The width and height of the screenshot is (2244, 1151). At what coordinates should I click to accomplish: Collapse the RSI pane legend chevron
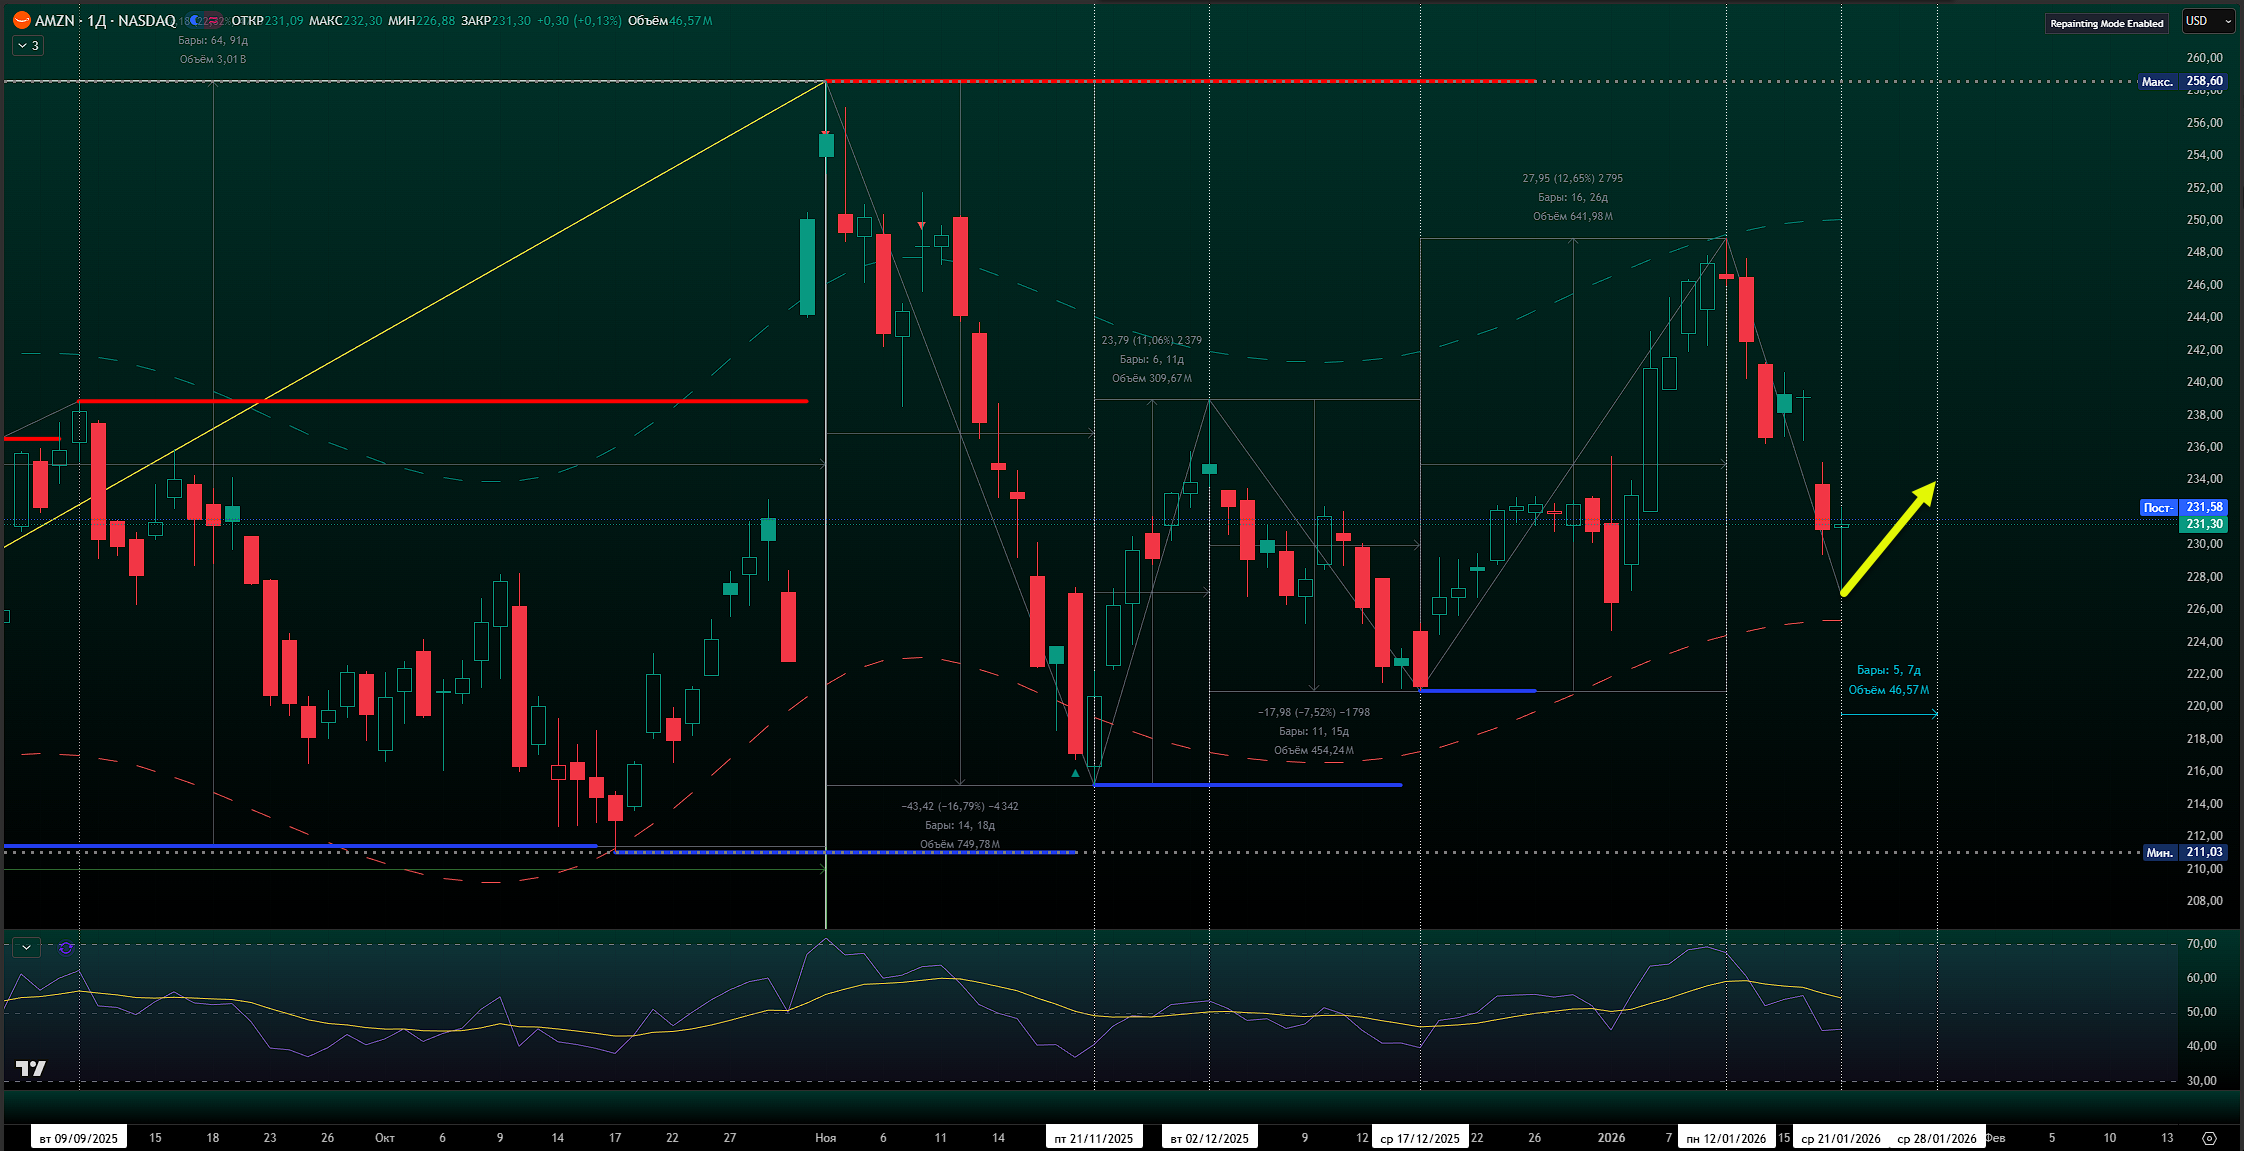pos(26,947)
